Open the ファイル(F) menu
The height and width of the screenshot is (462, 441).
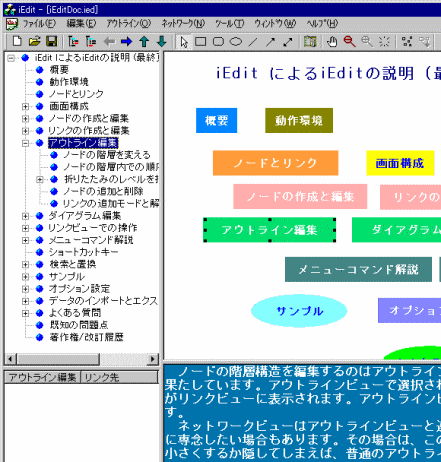point(39,24)
